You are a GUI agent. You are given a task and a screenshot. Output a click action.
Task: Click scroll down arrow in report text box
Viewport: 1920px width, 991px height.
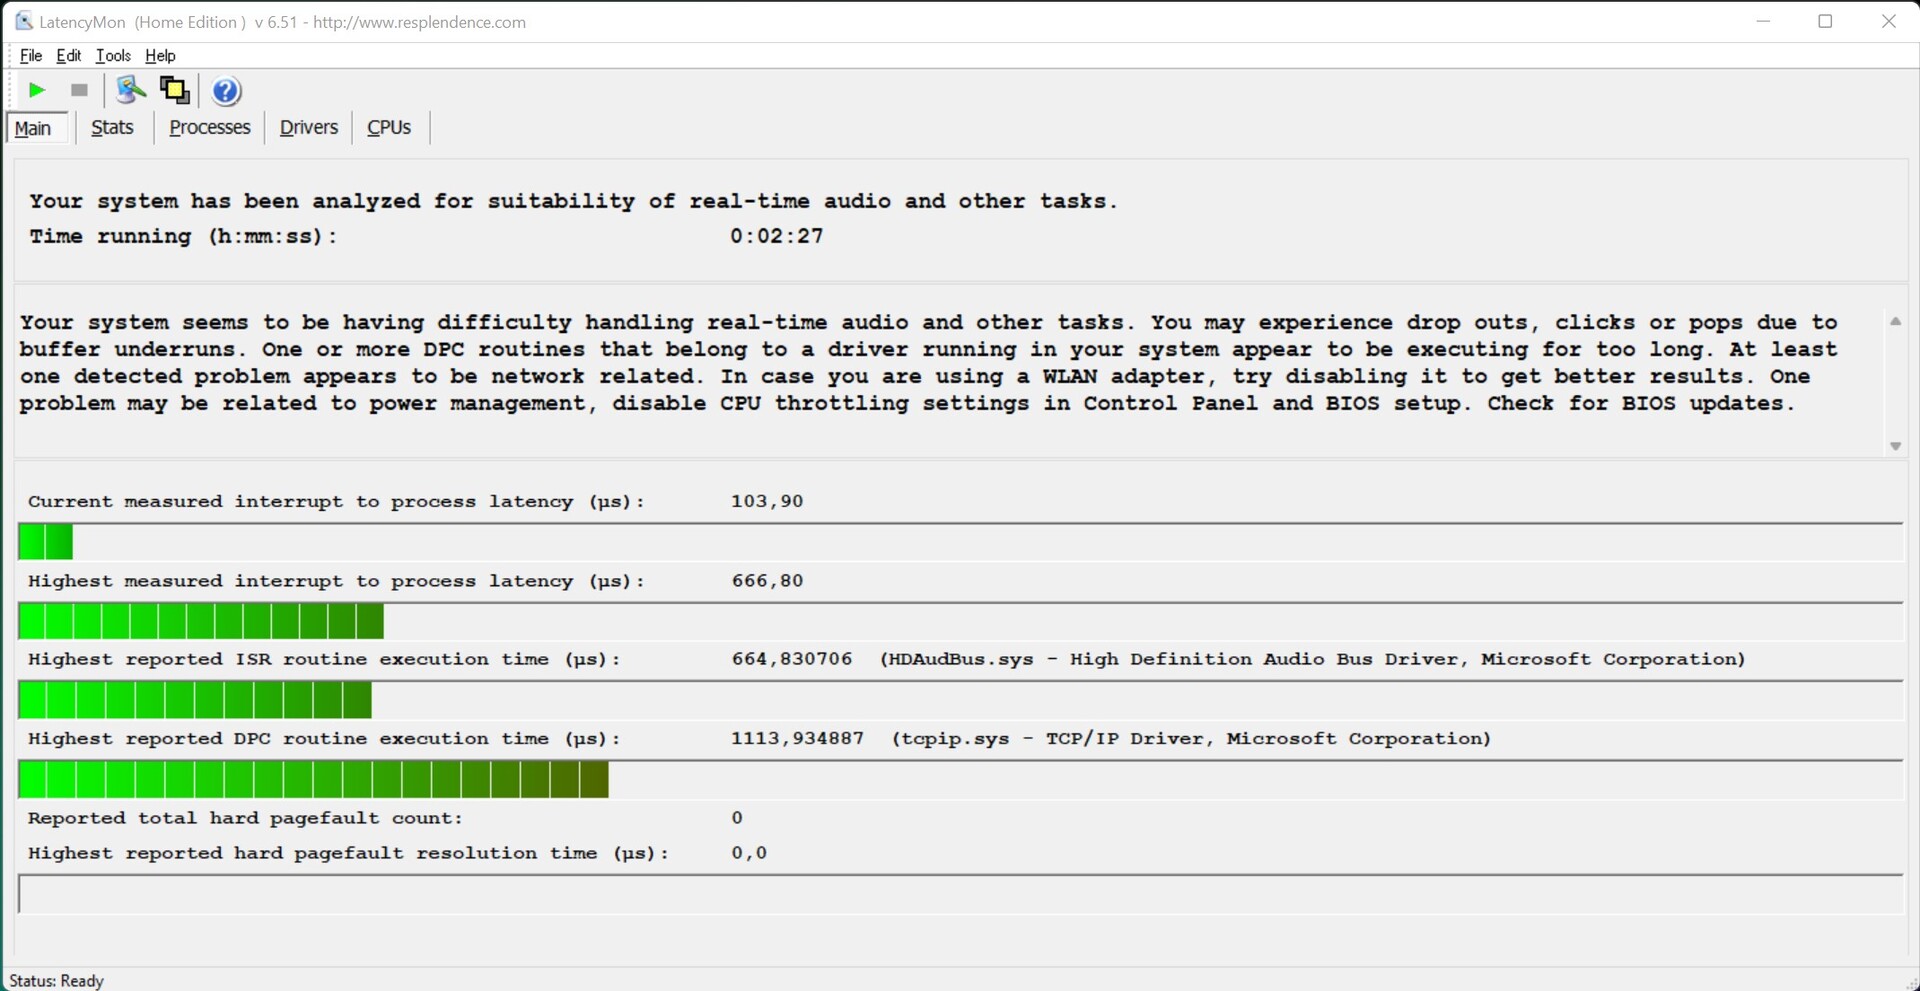pyautogui.click(x=1895, y=446)
